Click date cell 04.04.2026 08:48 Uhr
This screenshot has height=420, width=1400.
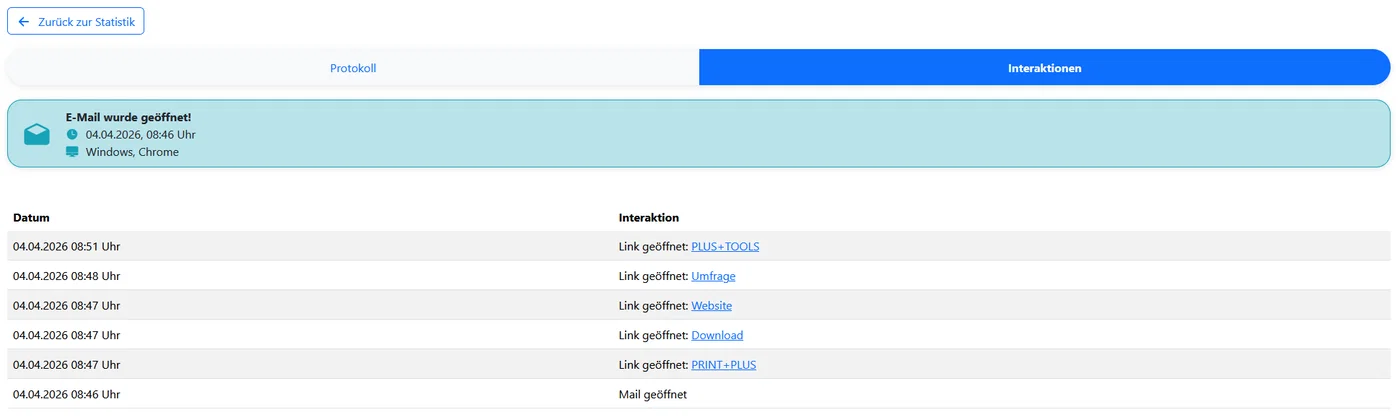[x=66, y=276]
